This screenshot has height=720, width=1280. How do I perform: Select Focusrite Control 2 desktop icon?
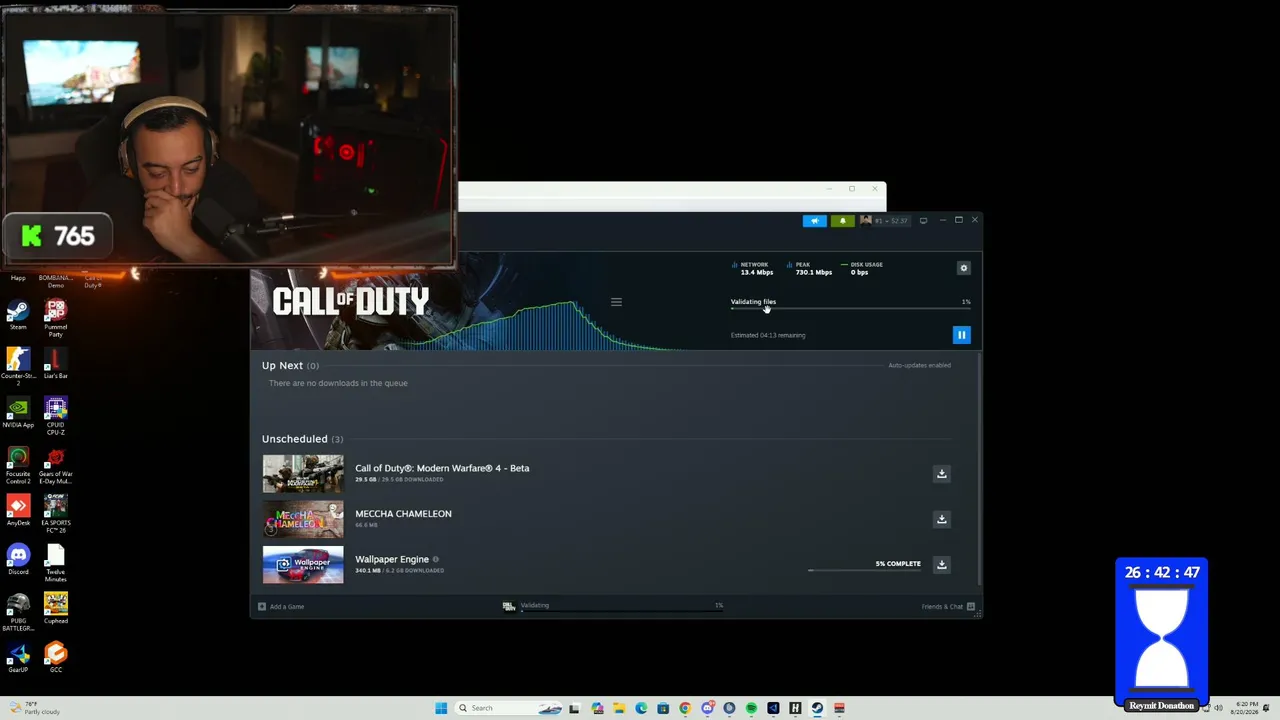(x=18, y=466)
